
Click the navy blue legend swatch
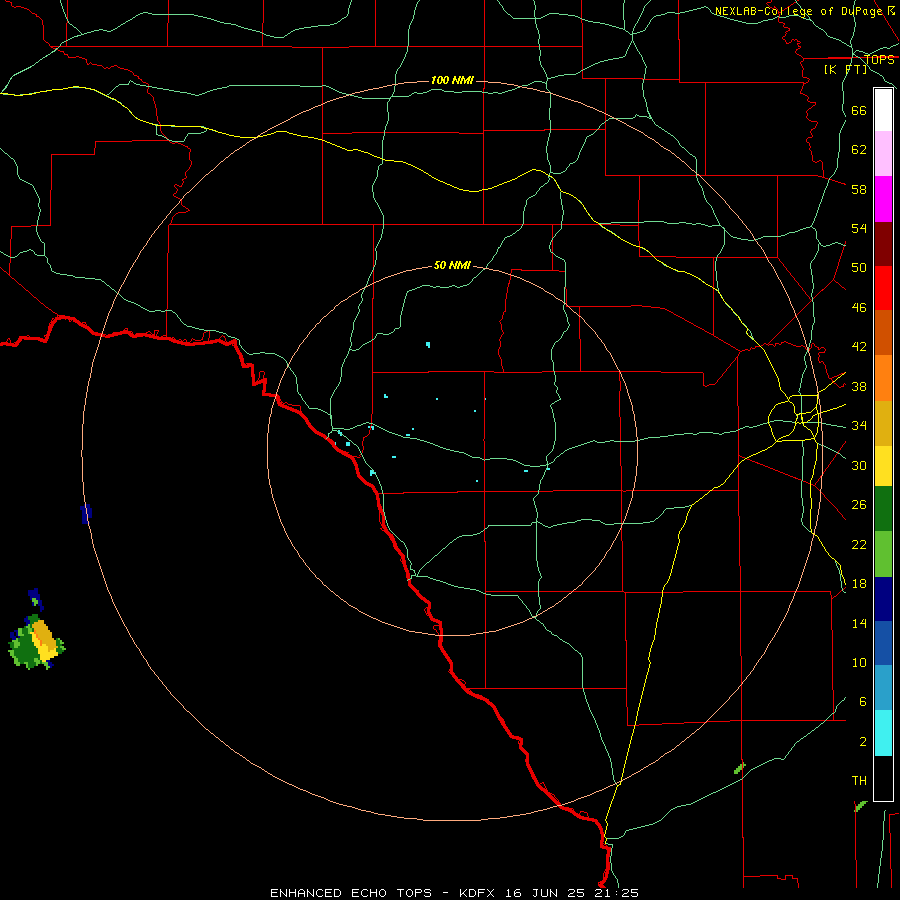883,599
